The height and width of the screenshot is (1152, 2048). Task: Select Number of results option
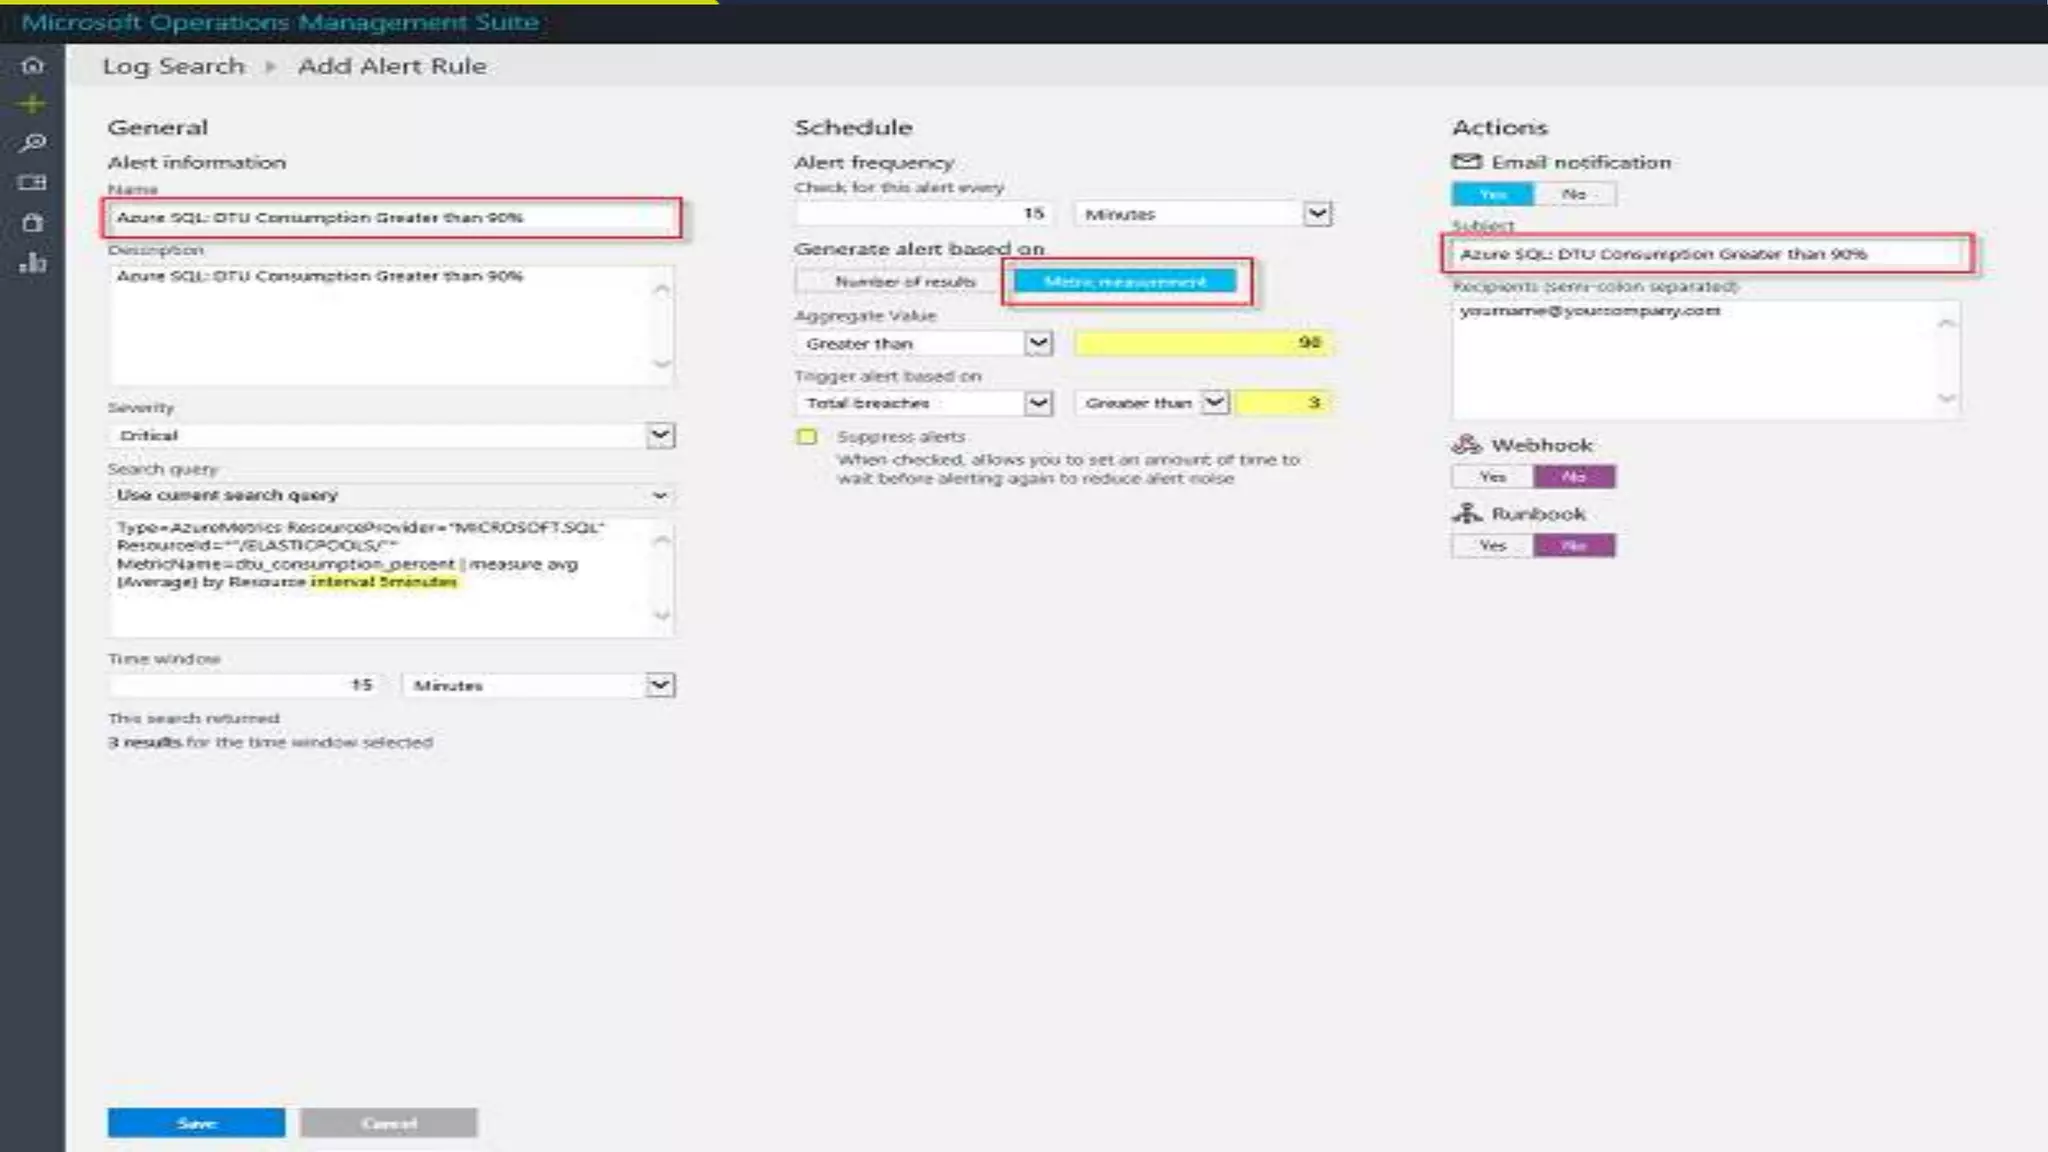click(904, 282)
